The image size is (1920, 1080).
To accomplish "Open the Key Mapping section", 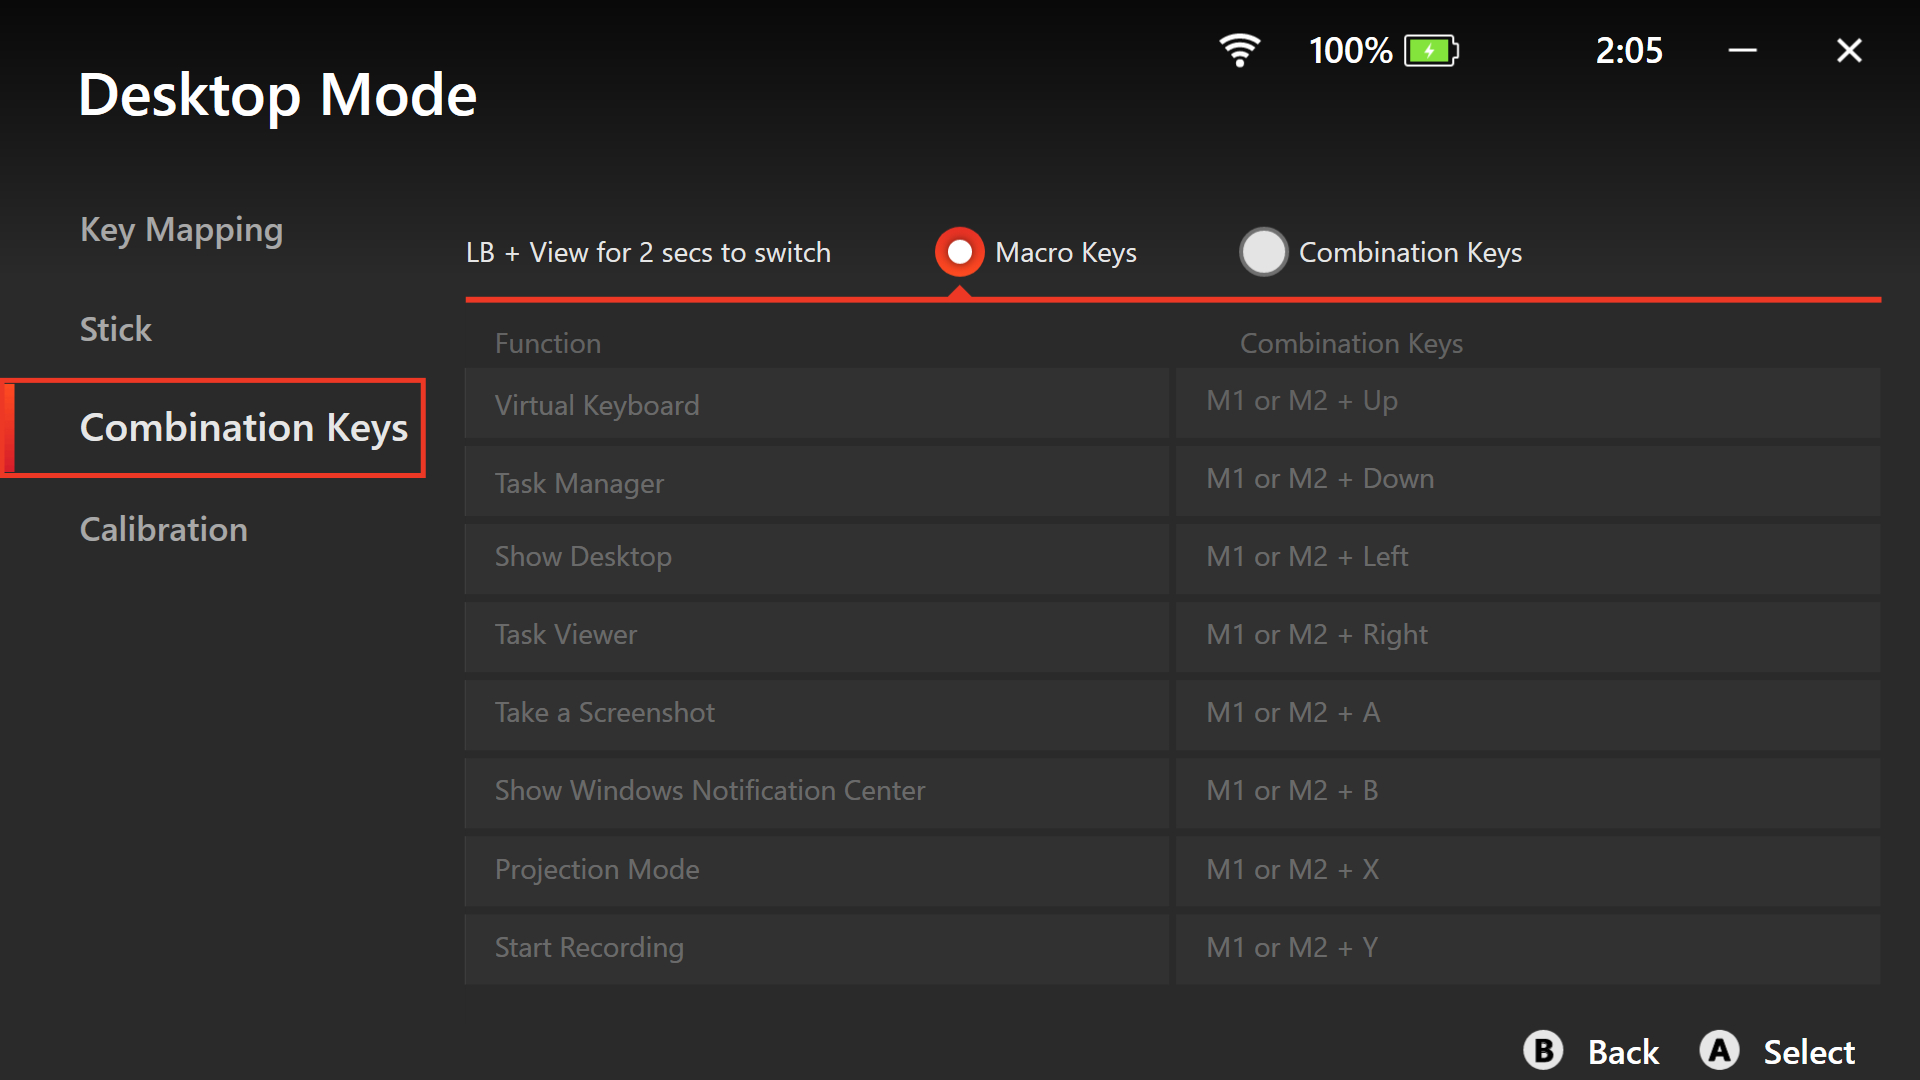I will click(x=181, y=230).
